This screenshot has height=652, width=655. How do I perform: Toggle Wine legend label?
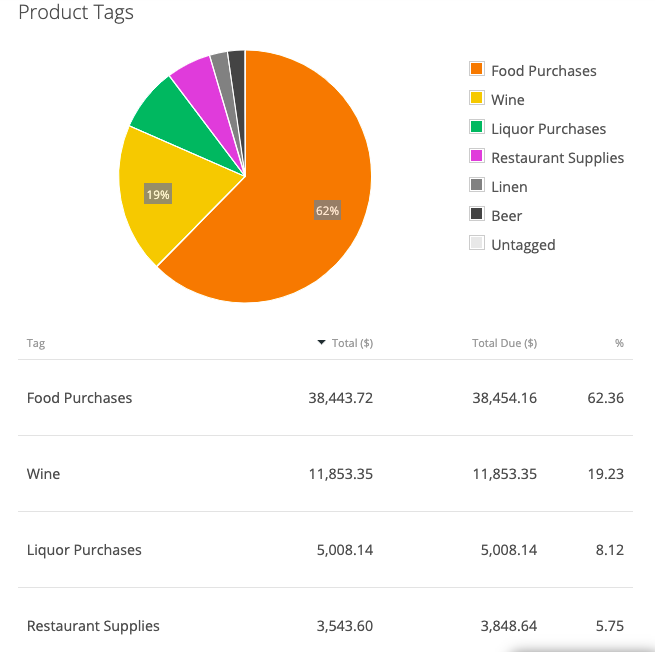[x=508, y=100]
